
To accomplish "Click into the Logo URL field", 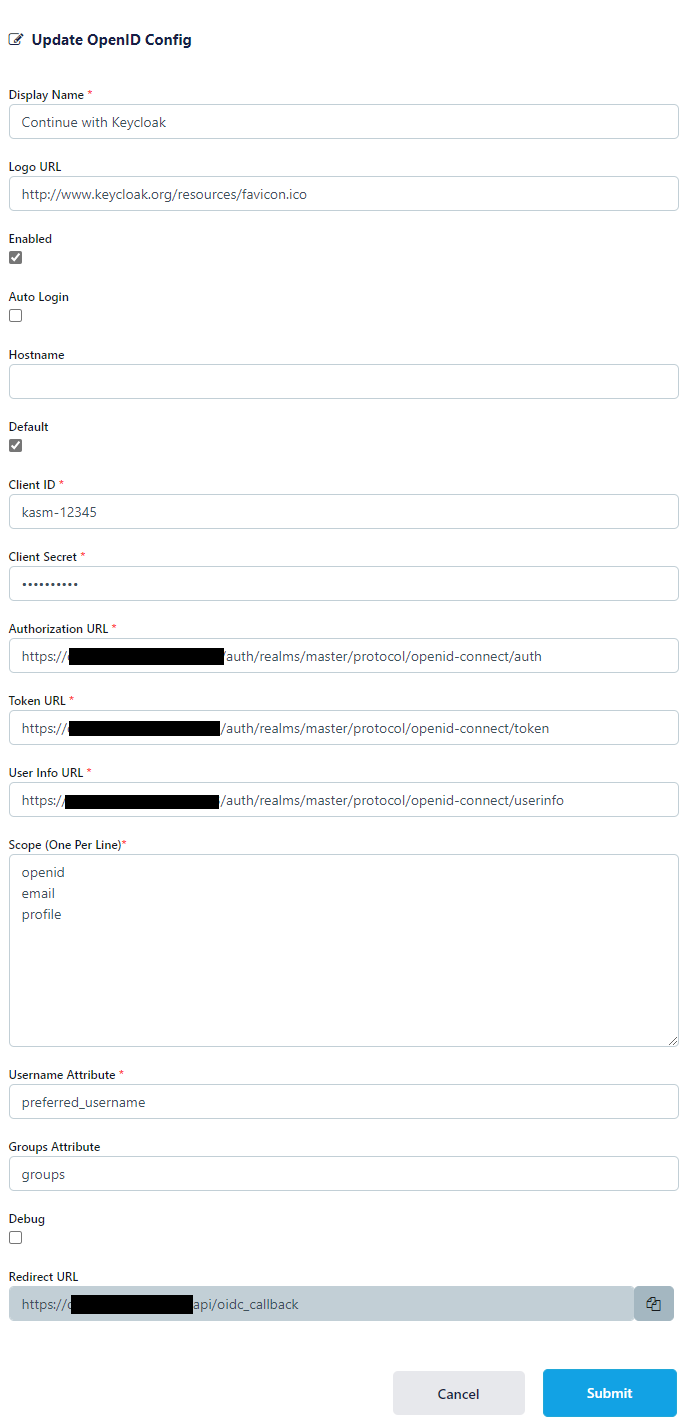I will (344, 194).
